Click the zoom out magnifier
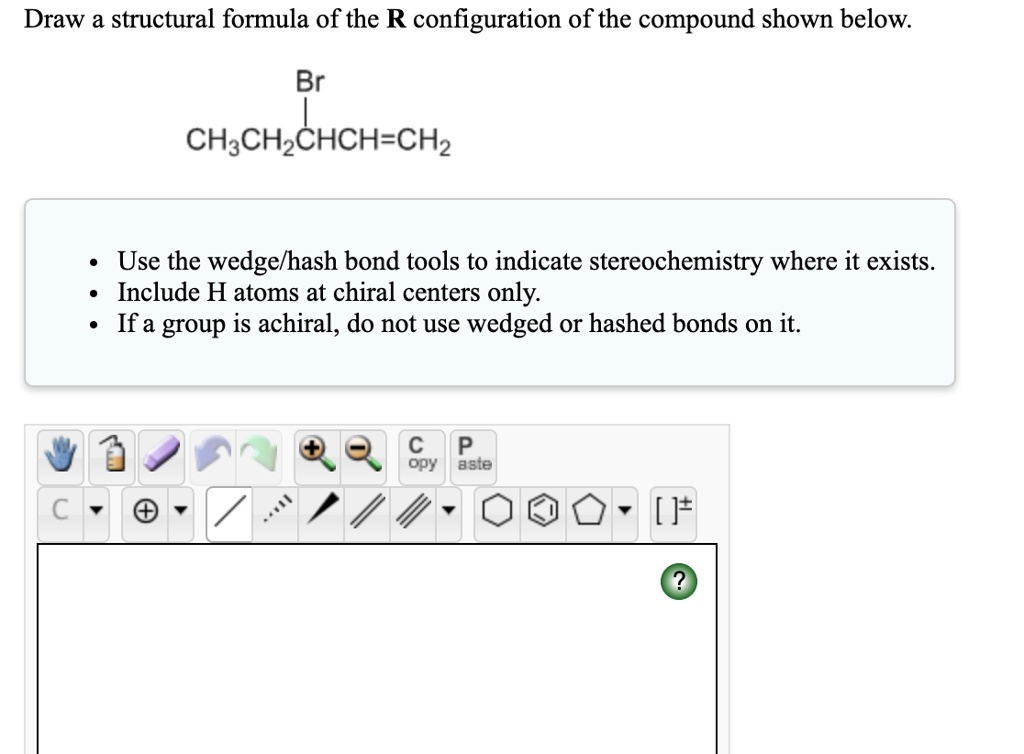This screenshot has width=1024, height=754. (358, 456)
